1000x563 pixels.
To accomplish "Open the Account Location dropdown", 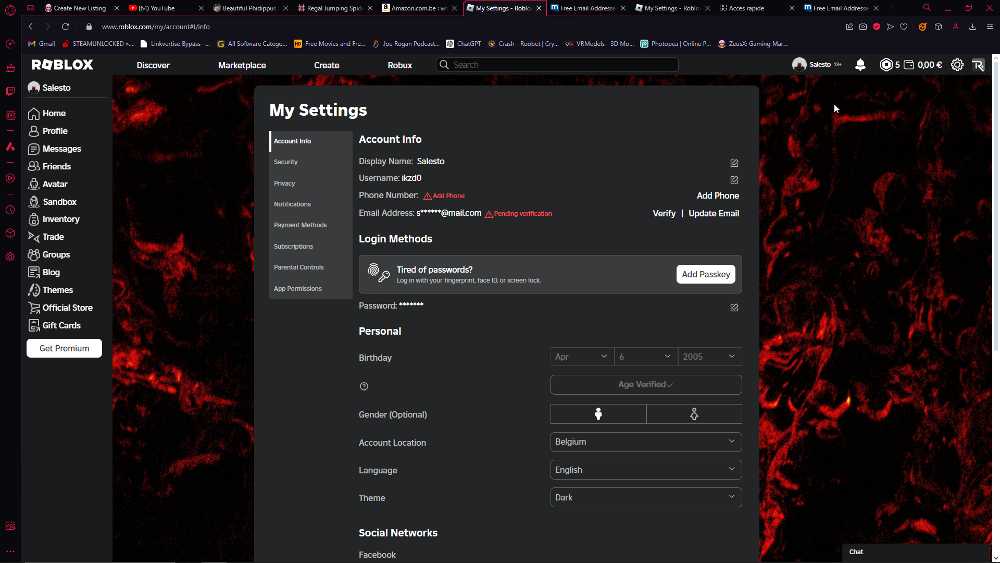I will click(645, 442).
